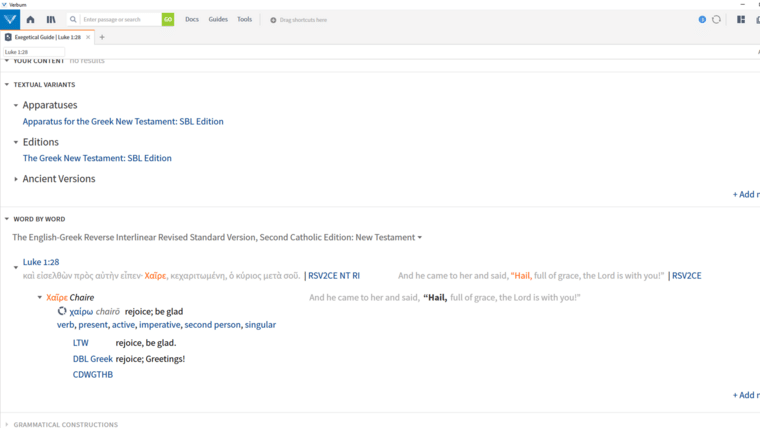Collapse the Apparatuses group
This screenshot has height=428, width=760.
[16, 105]
